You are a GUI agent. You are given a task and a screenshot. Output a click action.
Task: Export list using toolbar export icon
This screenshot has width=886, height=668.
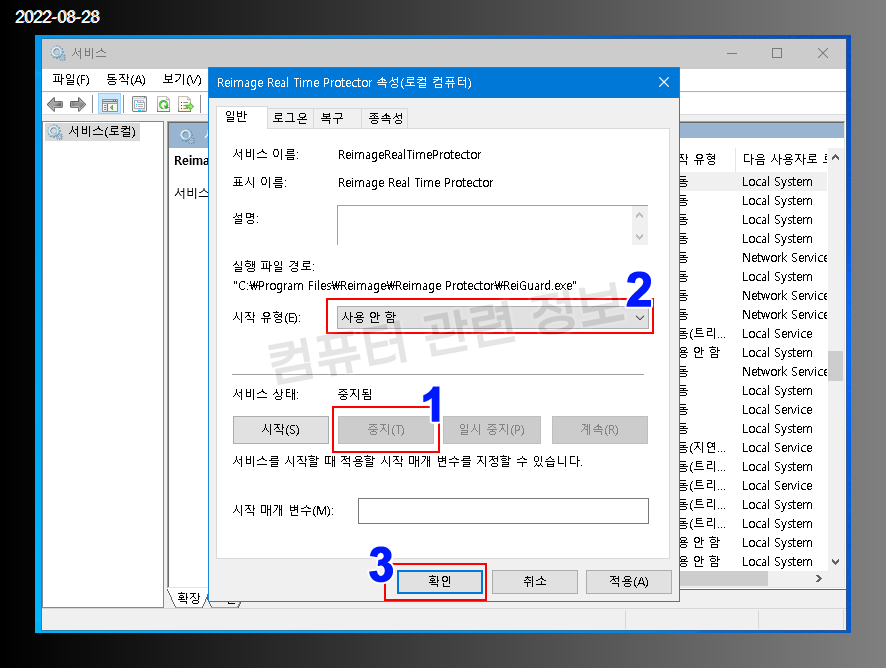185,105
